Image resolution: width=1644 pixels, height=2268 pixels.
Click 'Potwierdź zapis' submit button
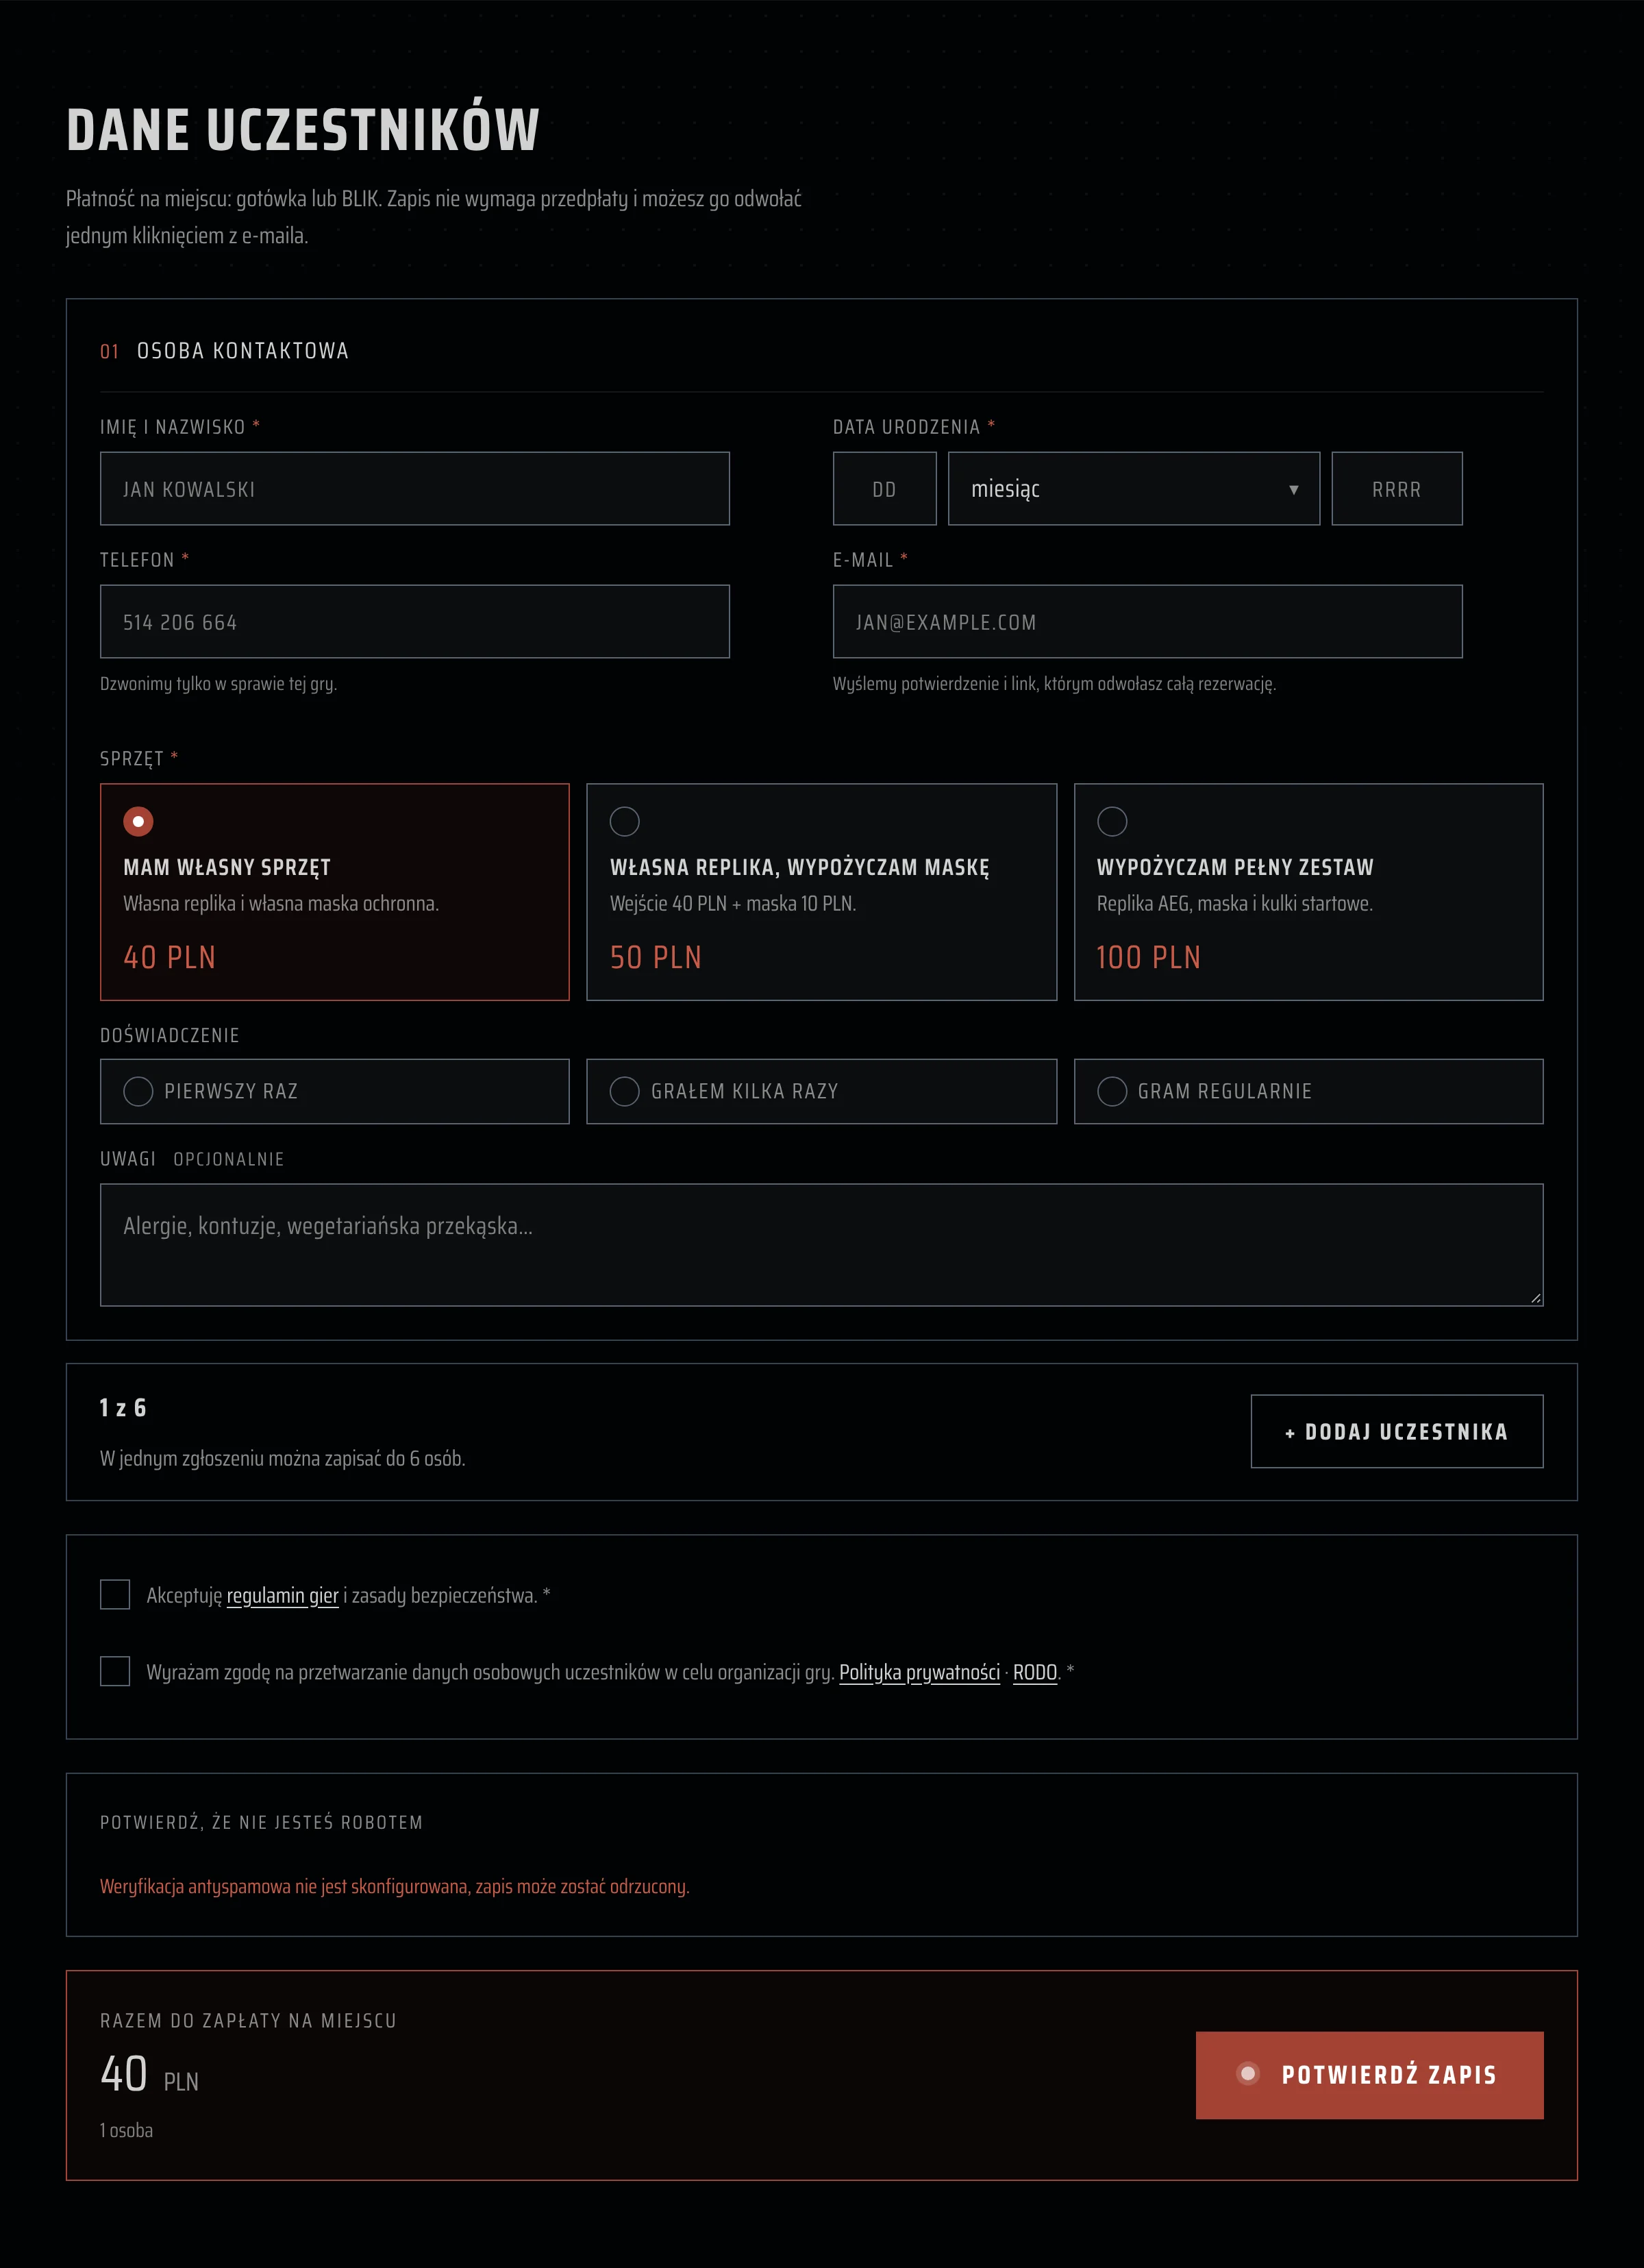coord(1370,2075)
